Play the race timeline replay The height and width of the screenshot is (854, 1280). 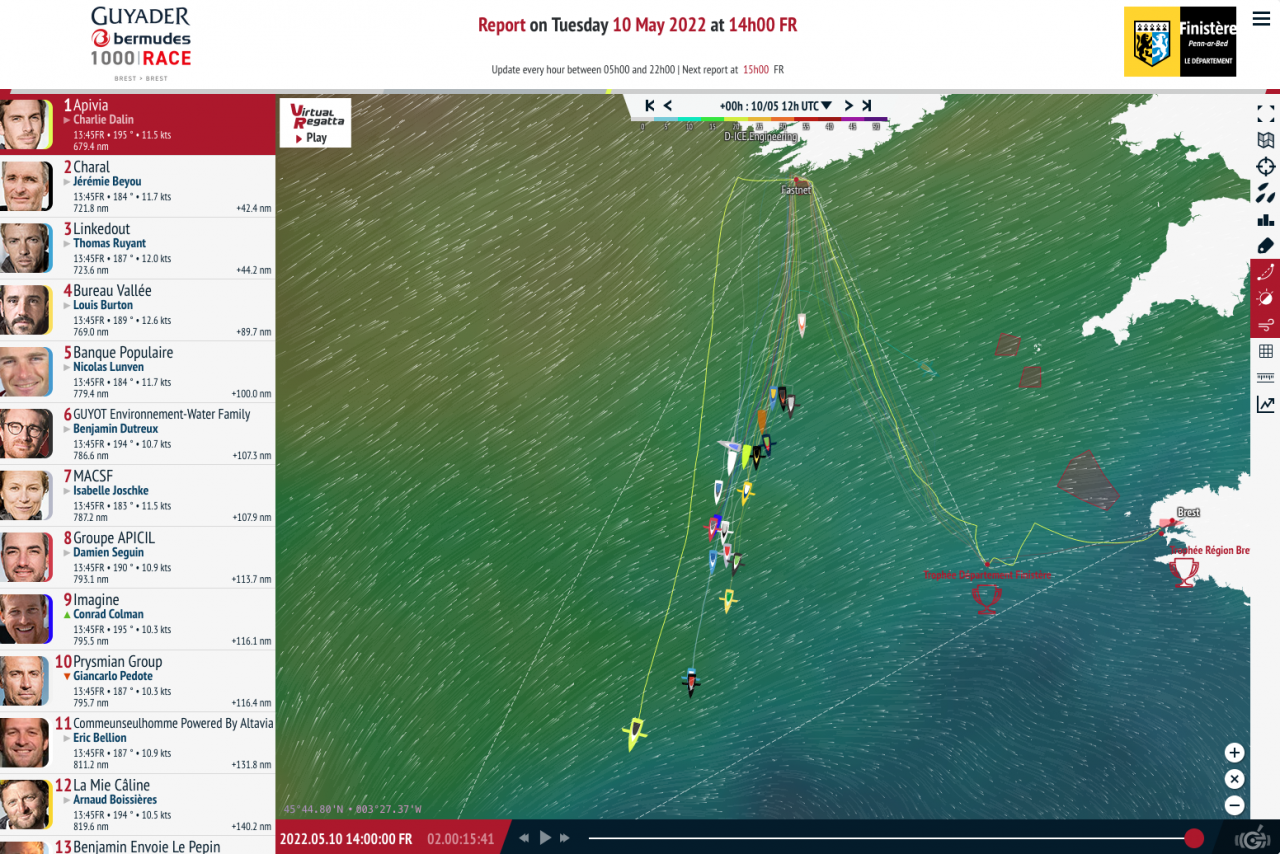[x=545, y=838]
